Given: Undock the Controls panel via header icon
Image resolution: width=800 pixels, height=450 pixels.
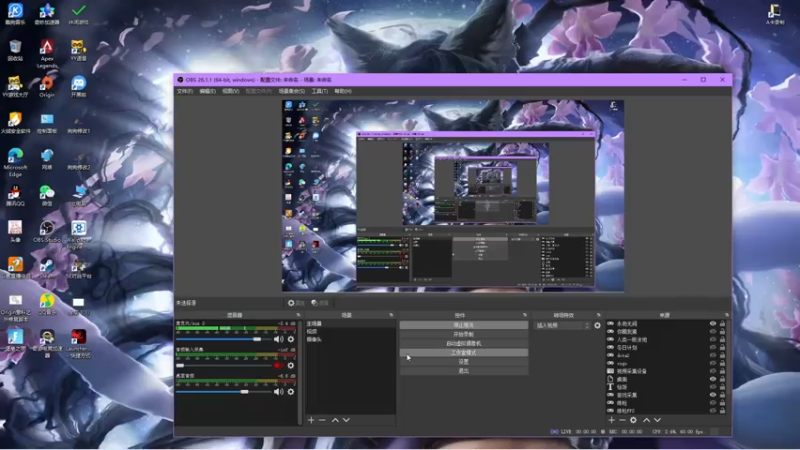Looking at the screenshot, I should click(x=524, y=315).
